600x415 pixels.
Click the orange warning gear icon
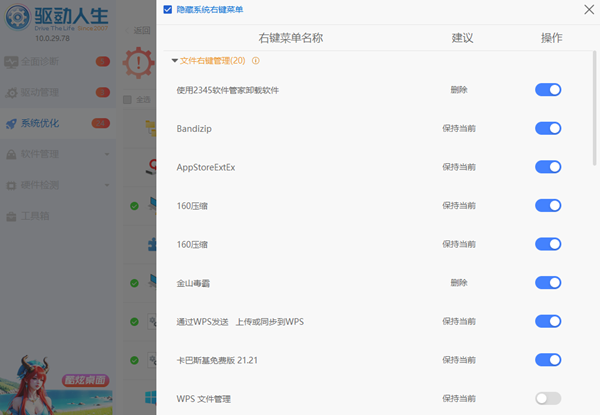[139, 62]
